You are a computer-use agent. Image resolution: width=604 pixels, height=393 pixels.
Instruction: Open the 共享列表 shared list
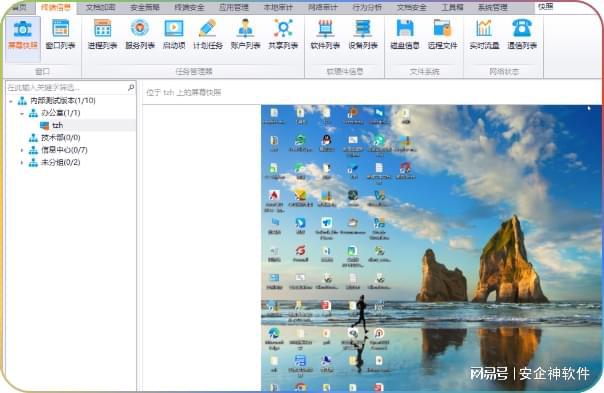point(283,35)
